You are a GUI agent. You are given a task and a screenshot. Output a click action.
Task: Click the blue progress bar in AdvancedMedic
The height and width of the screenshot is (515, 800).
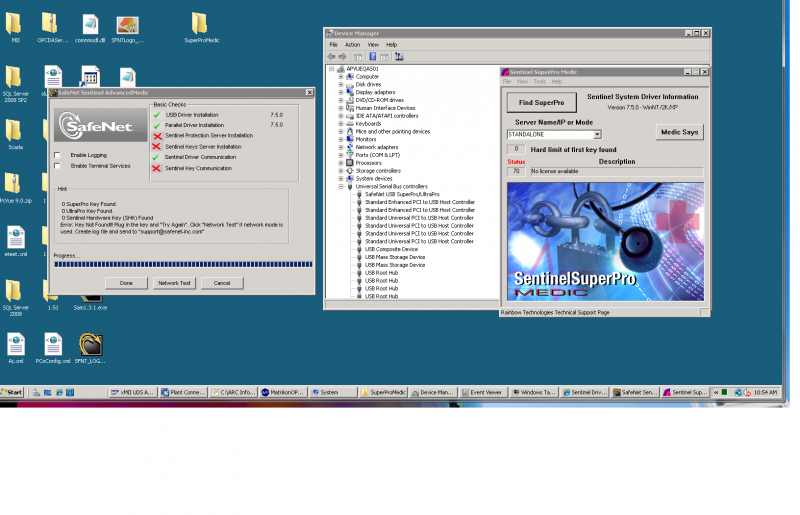(183, 264)
